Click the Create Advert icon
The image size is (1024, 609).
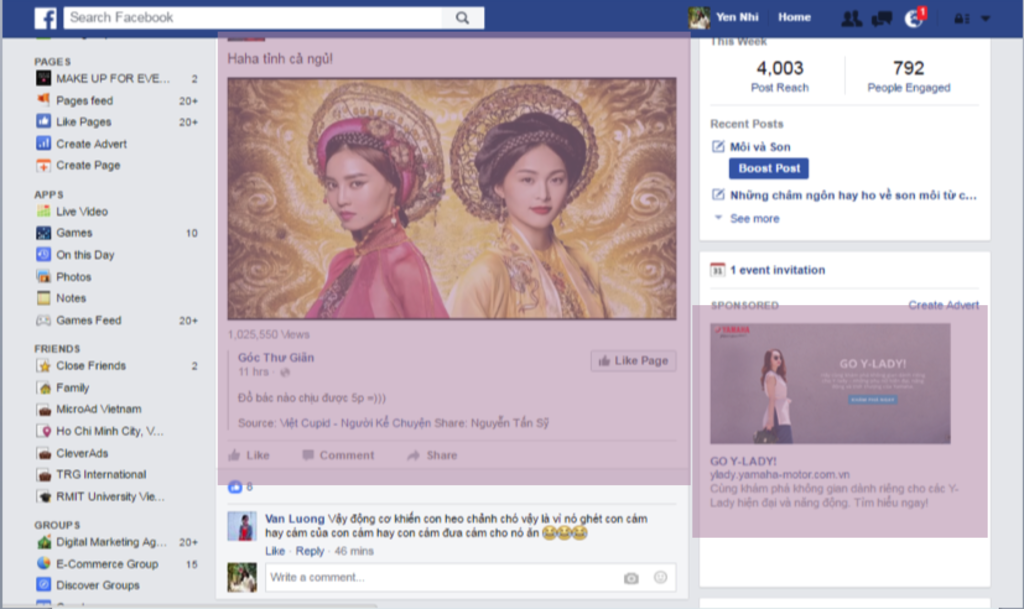43,144
